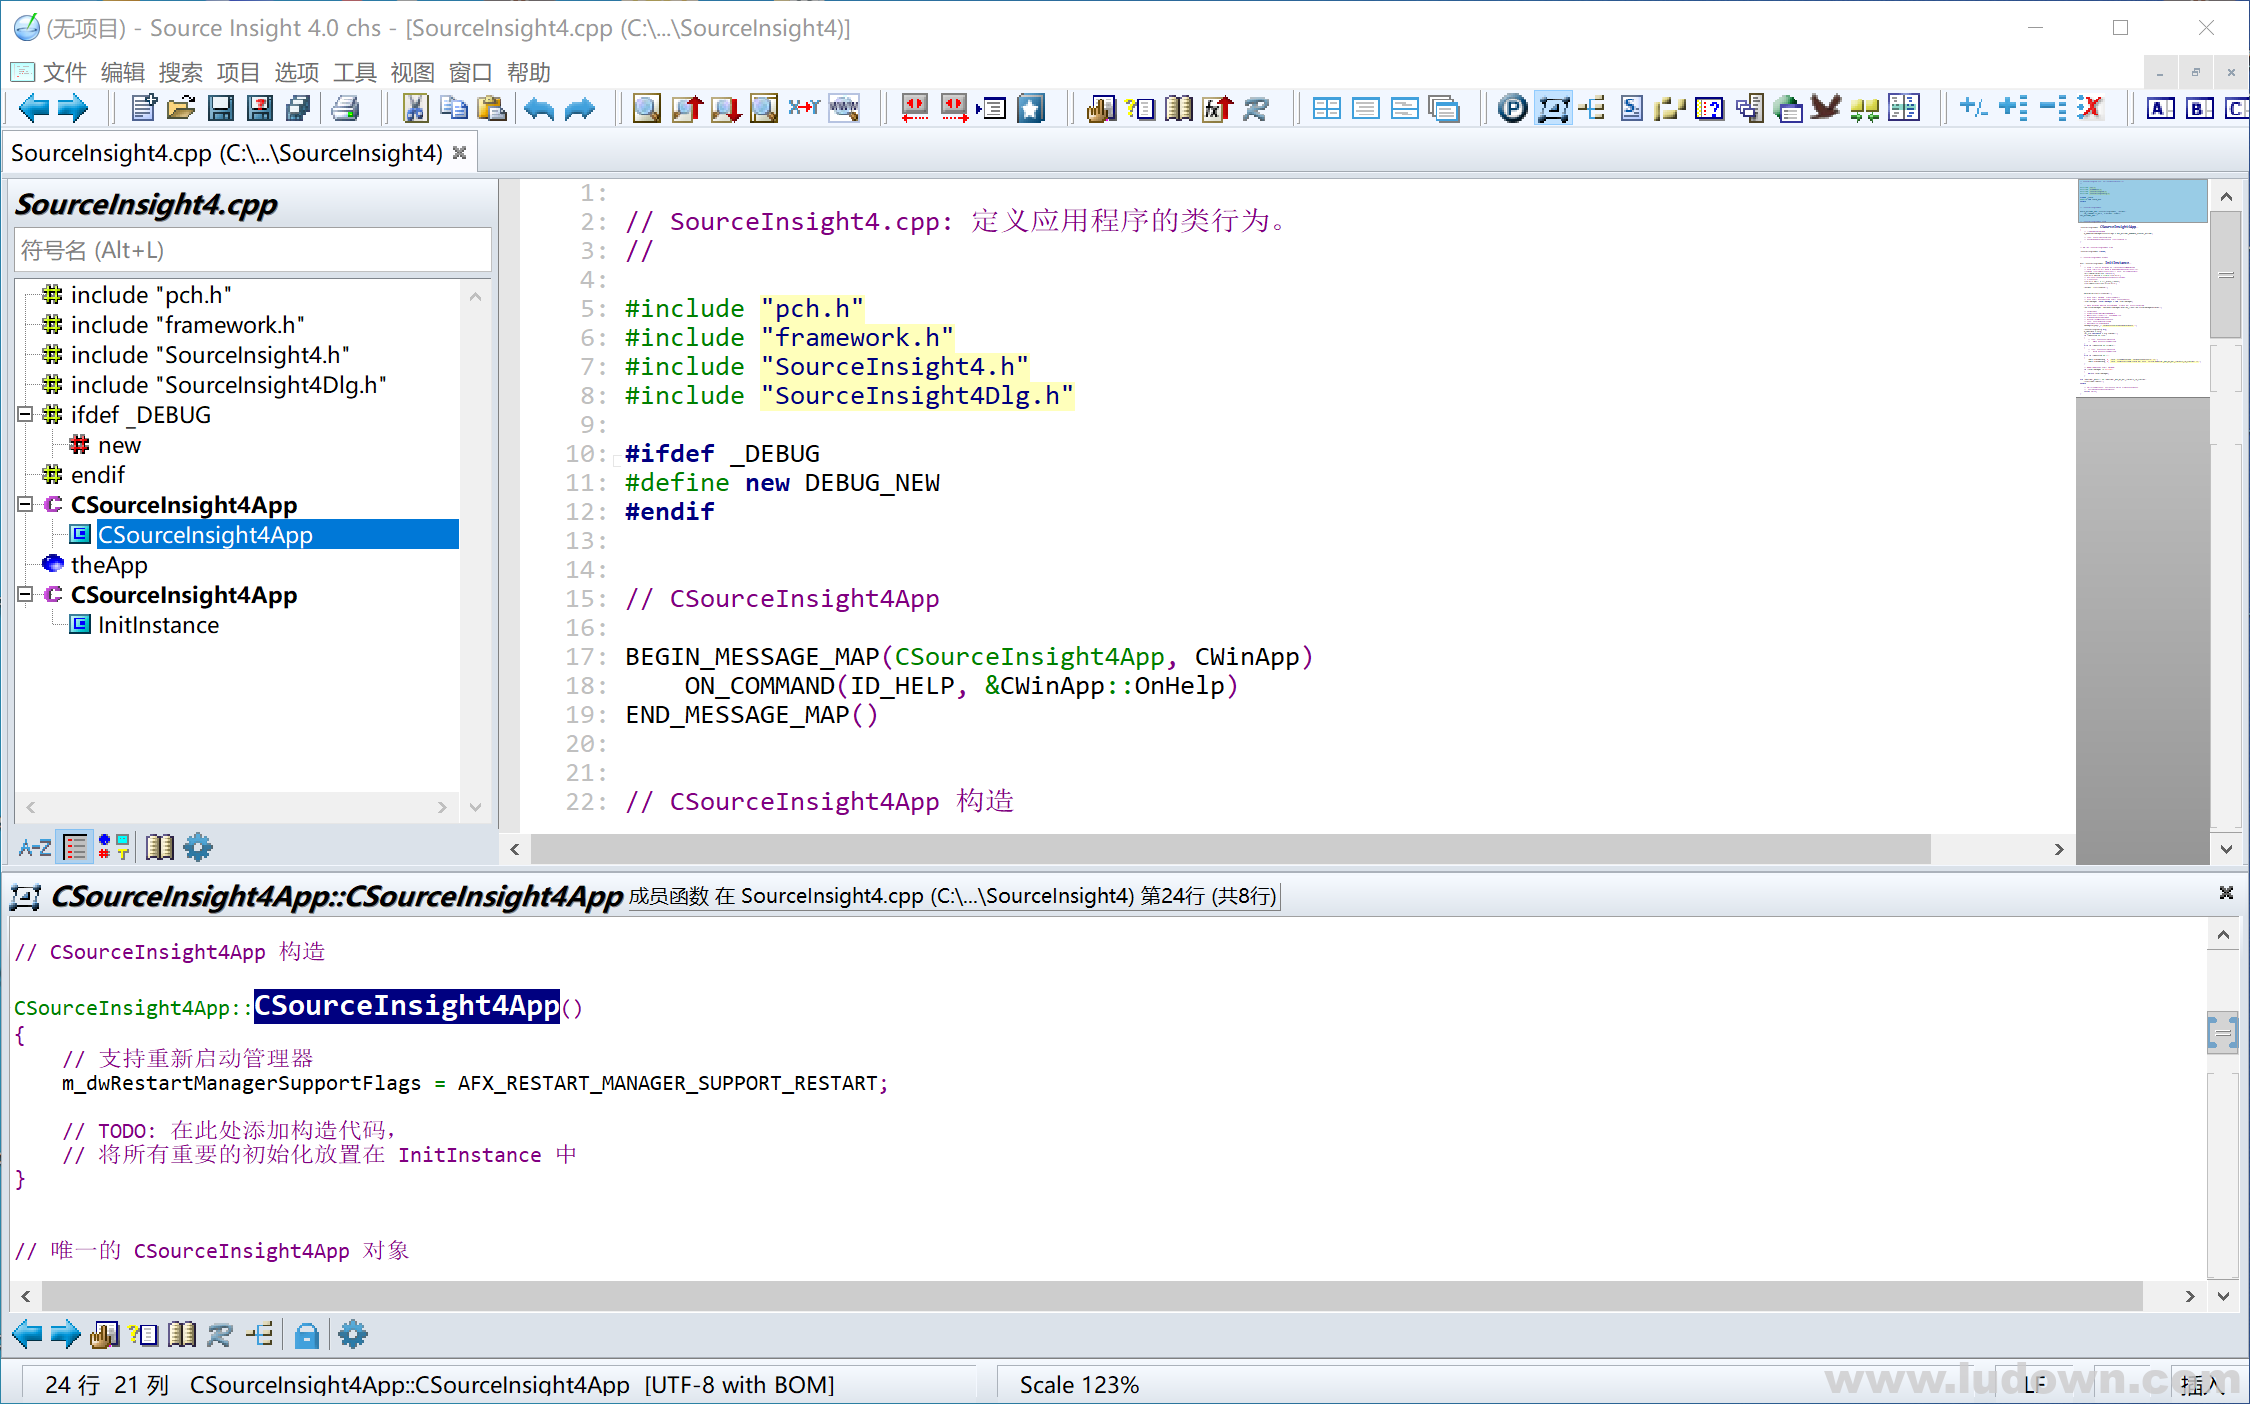Image resolution: width=2250 pixels, height=1404 pixels.
Task: Click the Undo curved arrow icon
Action: pos(539,108)
